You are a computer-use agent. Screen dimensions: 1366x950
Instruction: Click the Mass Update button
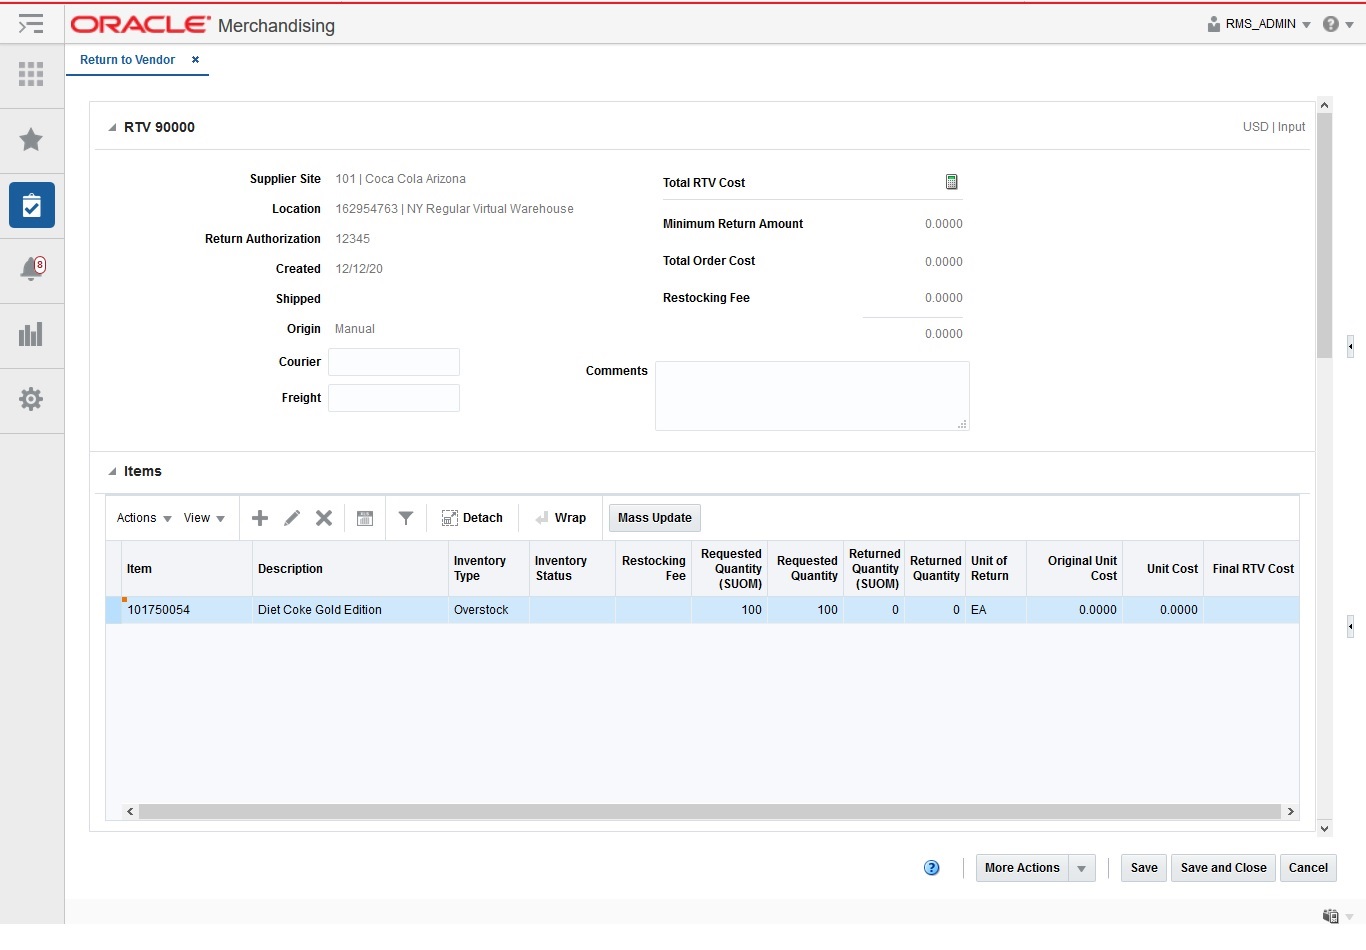(654, 518)
